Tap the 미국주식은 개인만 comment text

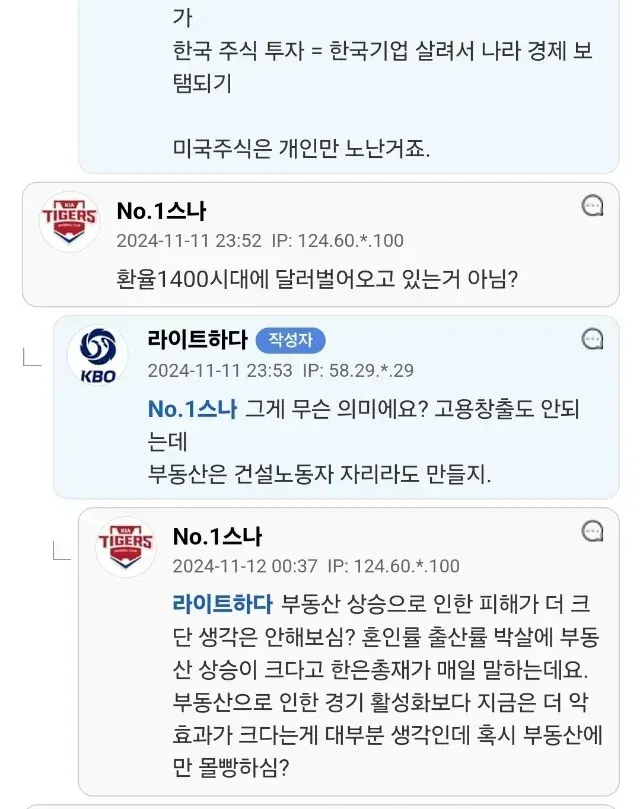point(301,149)
